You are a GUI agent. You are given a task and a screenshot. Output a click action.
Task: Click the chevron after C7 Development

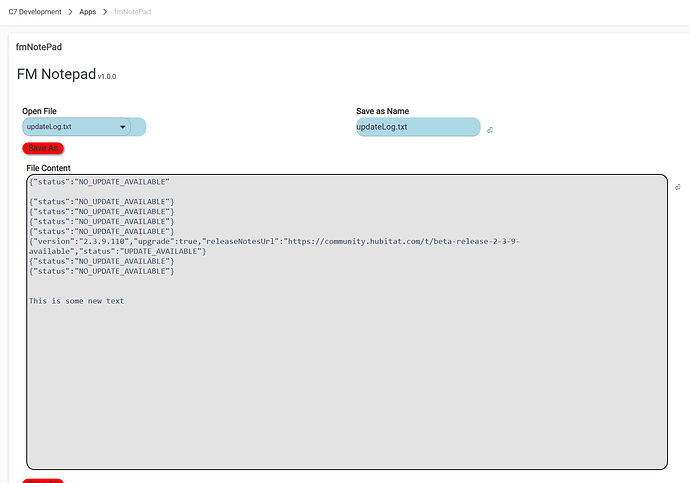(x=70, y=11)
